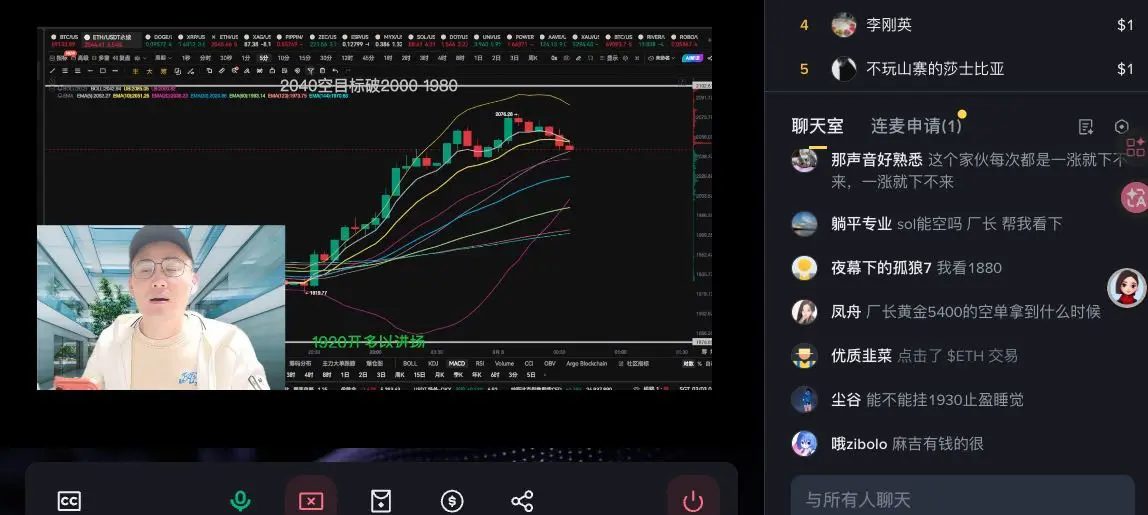Open 不玩山寨的莎士比亚 leaderboard entry

pos(935,69)
